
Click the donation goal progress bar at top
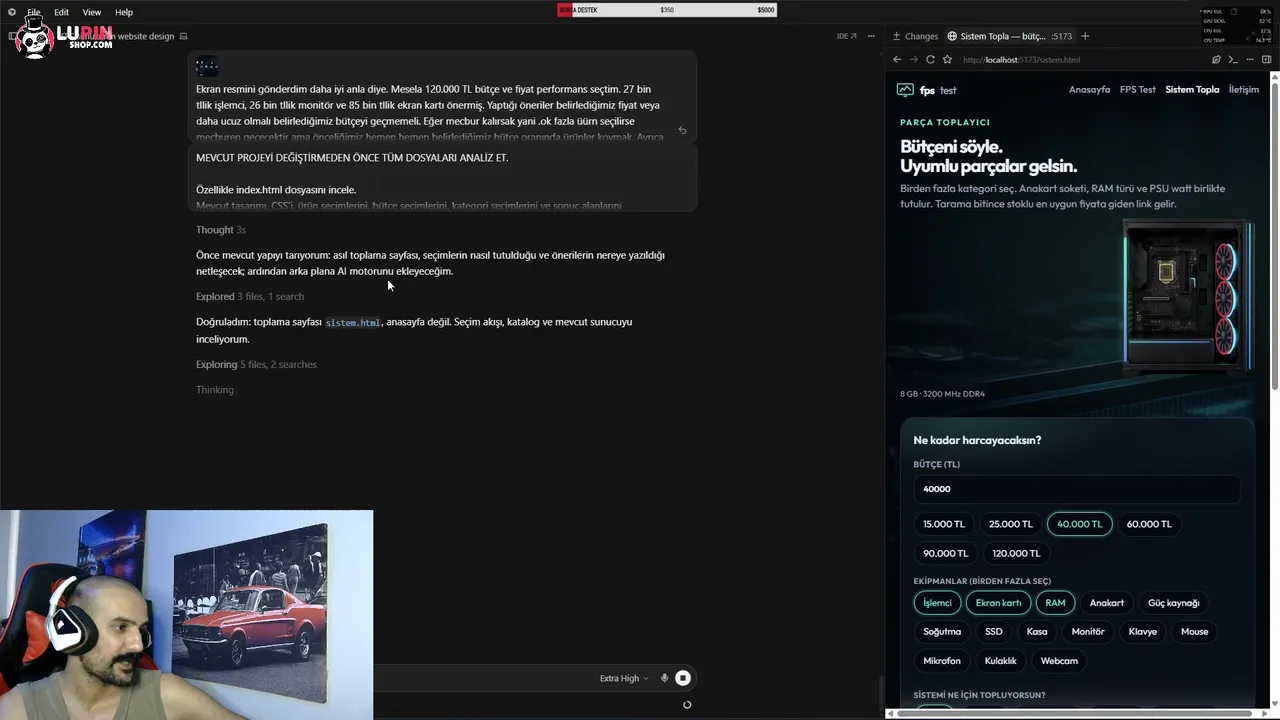[667, 10]
